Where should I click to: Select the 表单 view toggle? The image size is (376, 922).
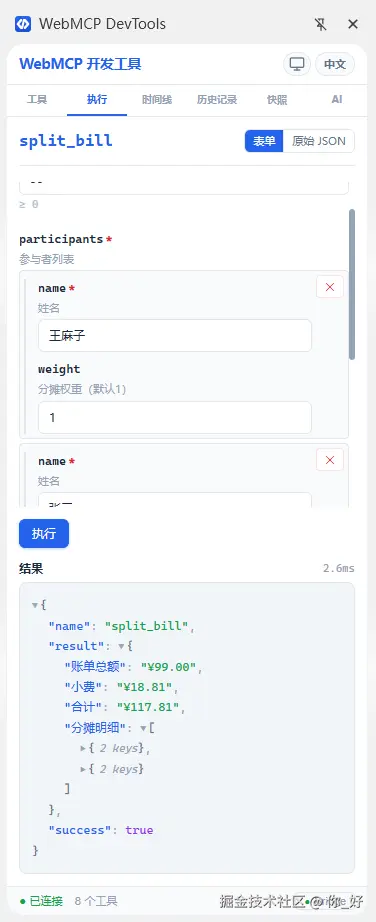coord(264,141)
